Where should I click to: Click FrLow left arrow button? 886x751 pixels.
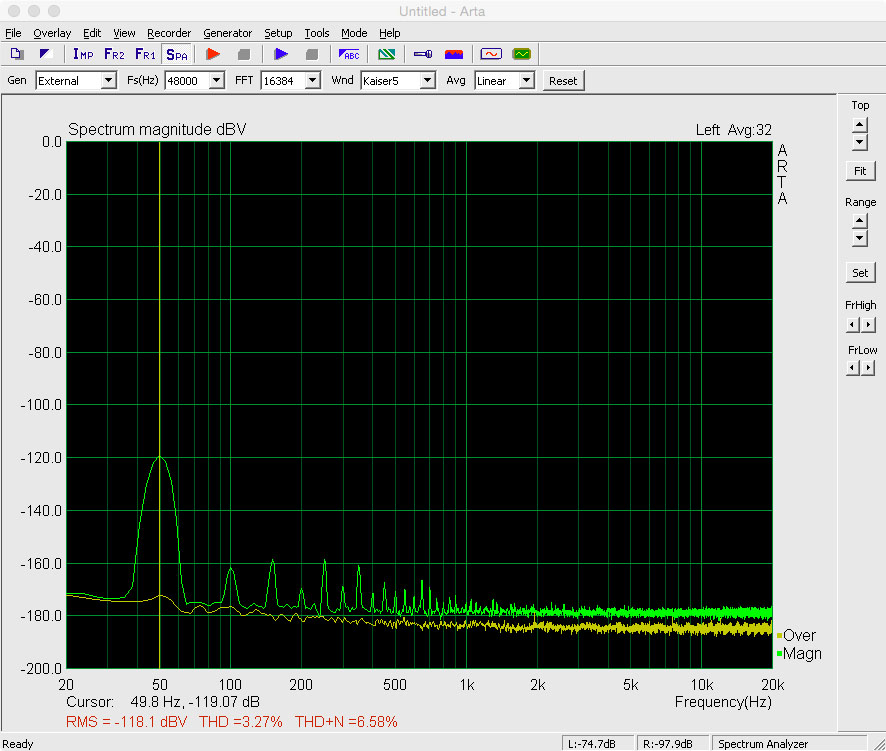click(853, 368)
